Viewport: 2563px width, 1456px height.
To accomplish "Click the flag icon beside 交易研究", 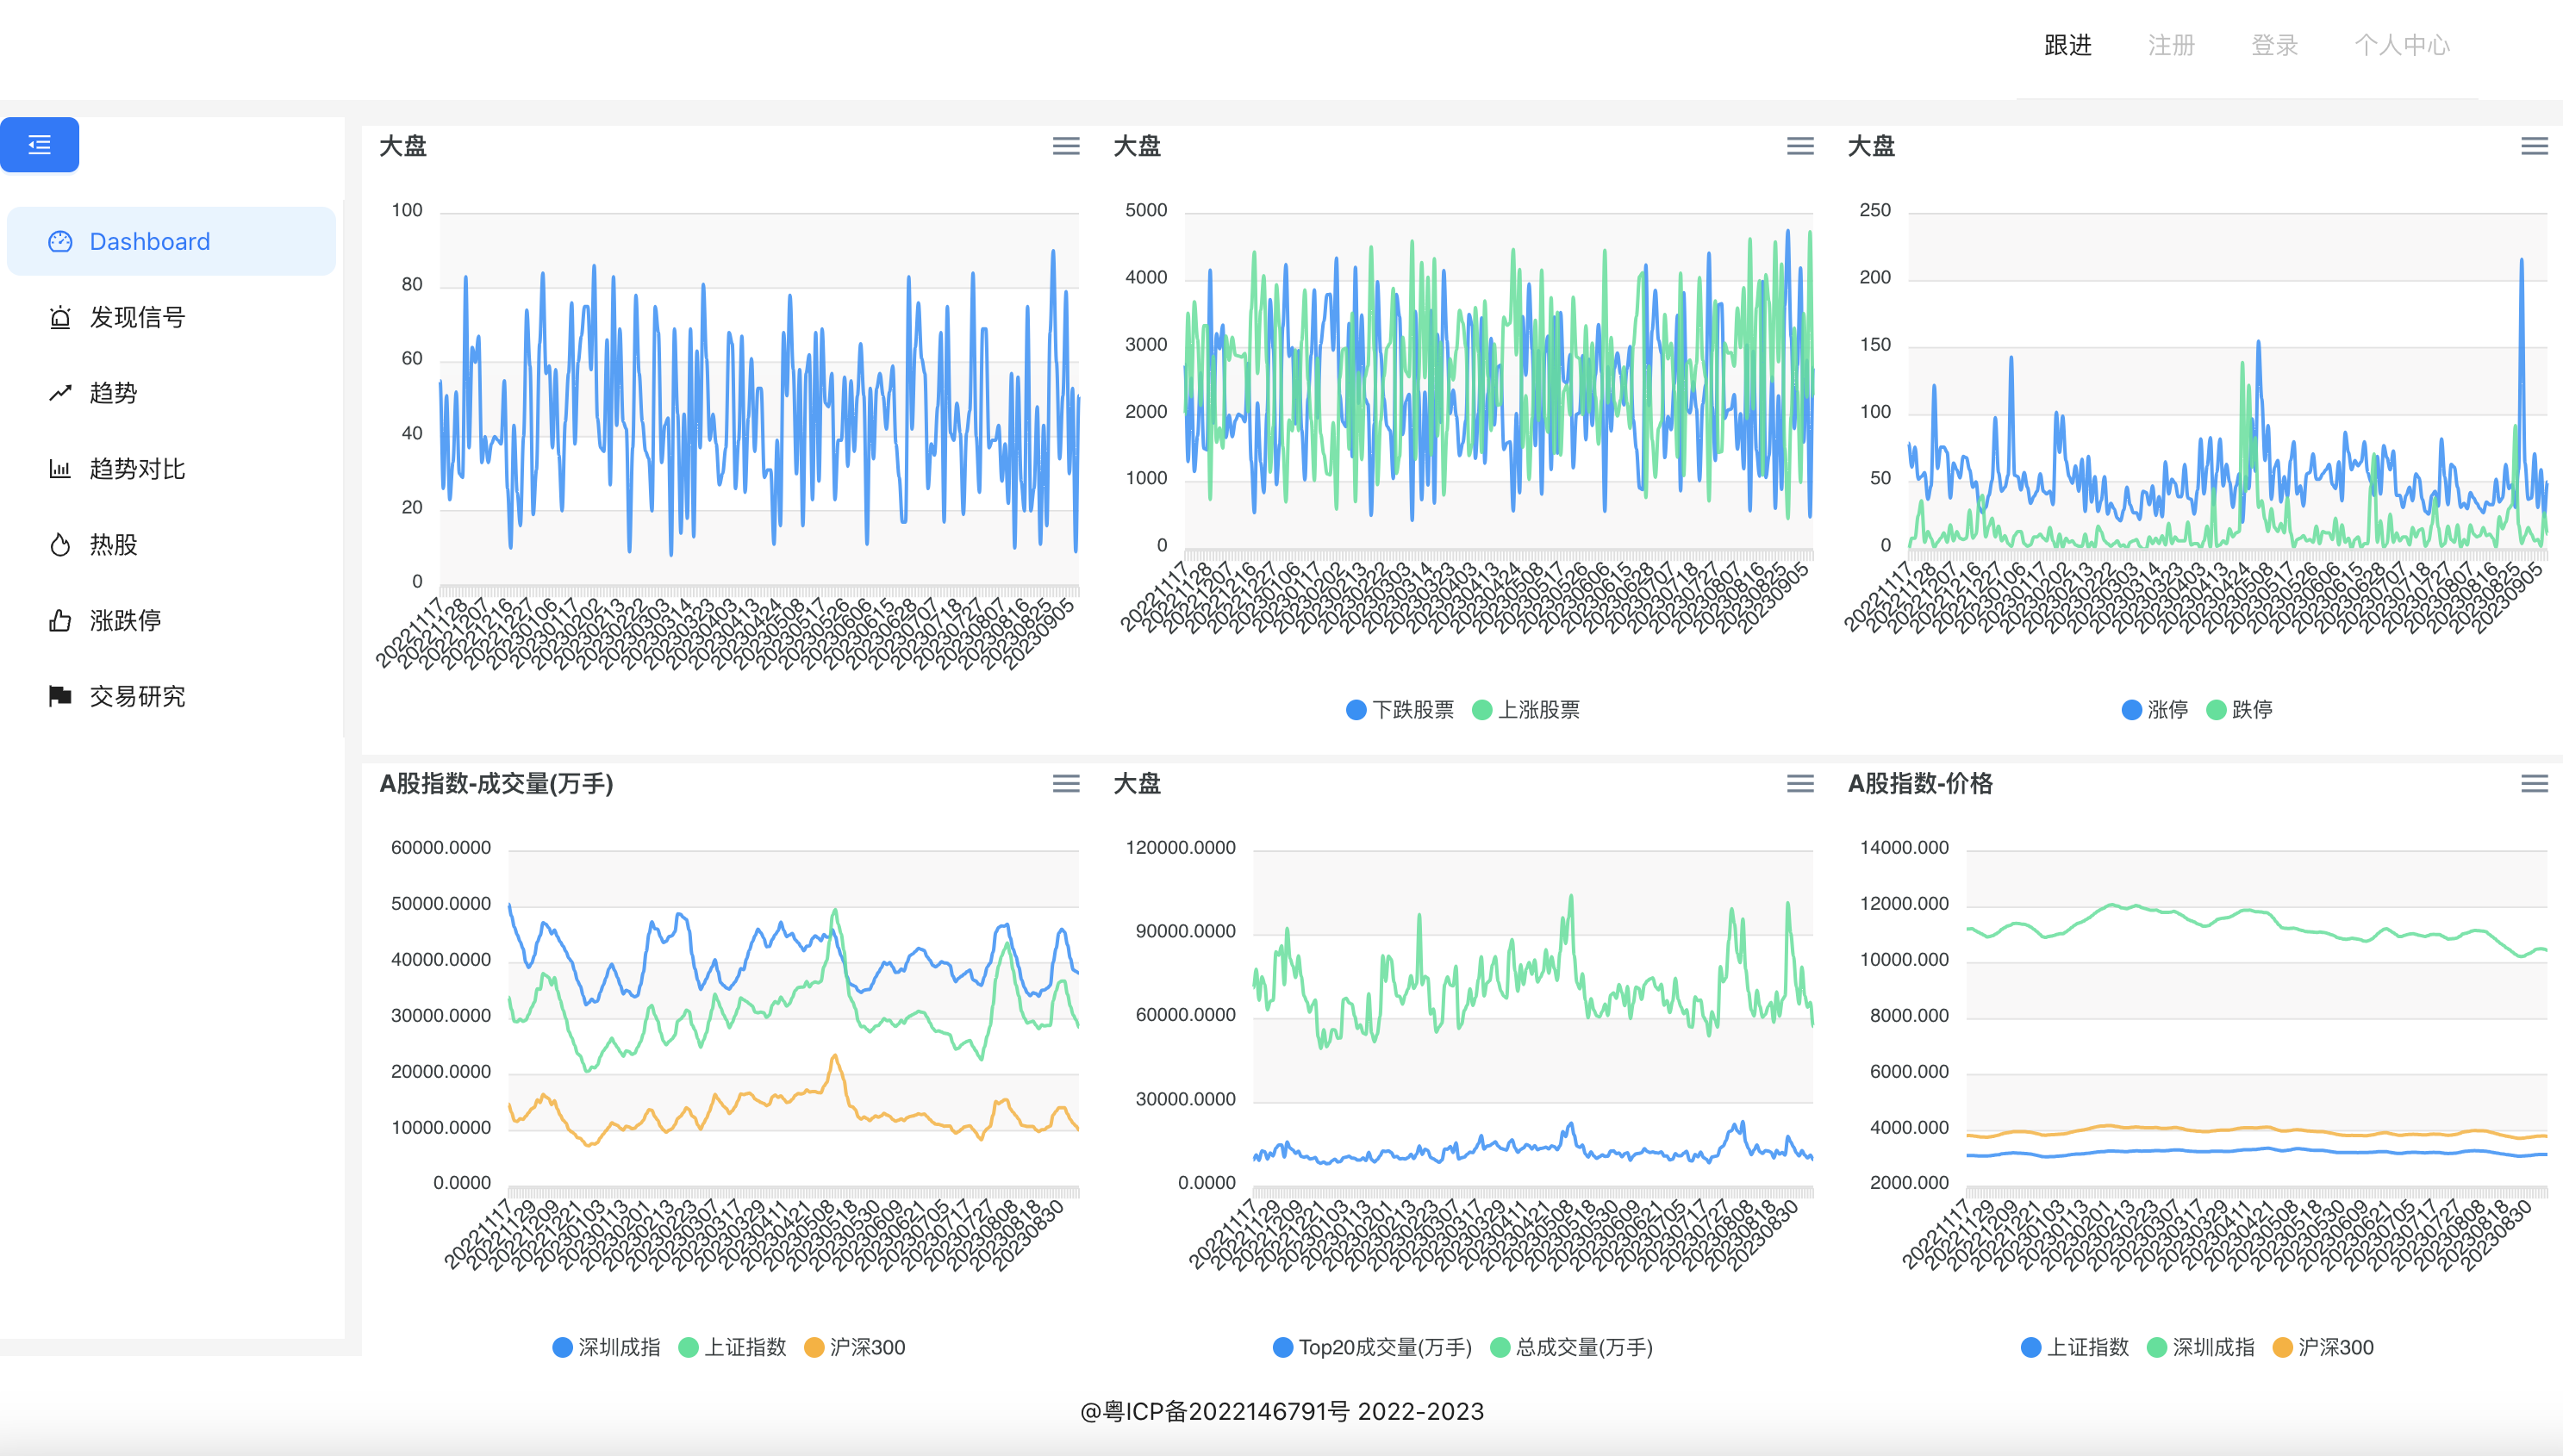I will click(60, 696).
